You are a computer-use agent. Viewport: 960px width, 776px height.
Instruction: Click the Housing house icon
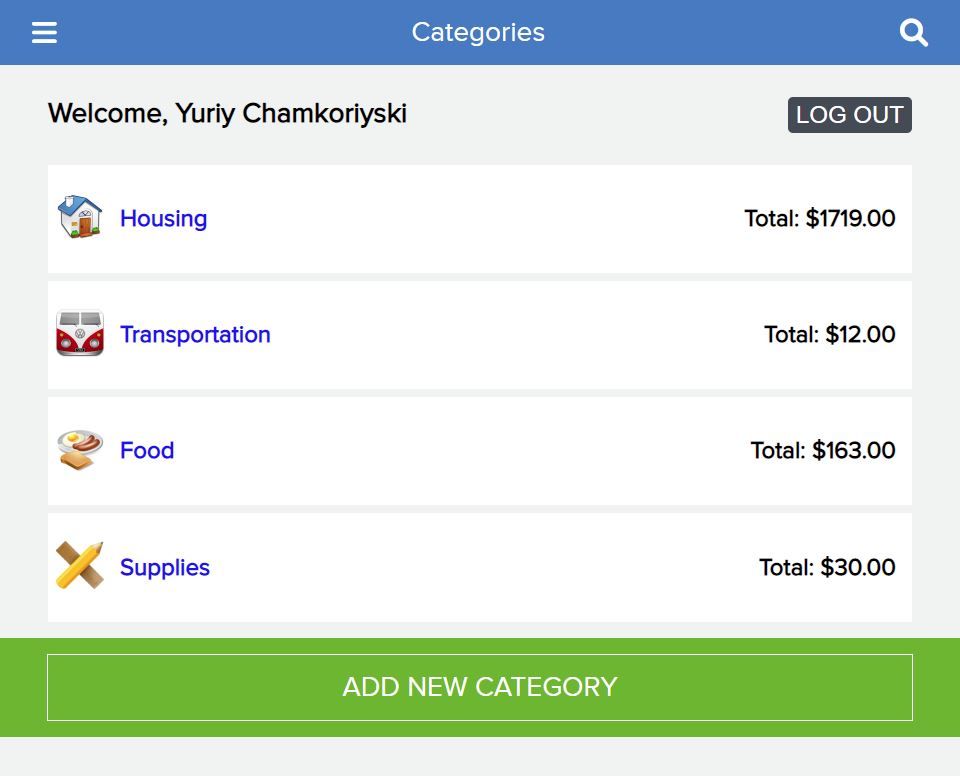(80, 217)
